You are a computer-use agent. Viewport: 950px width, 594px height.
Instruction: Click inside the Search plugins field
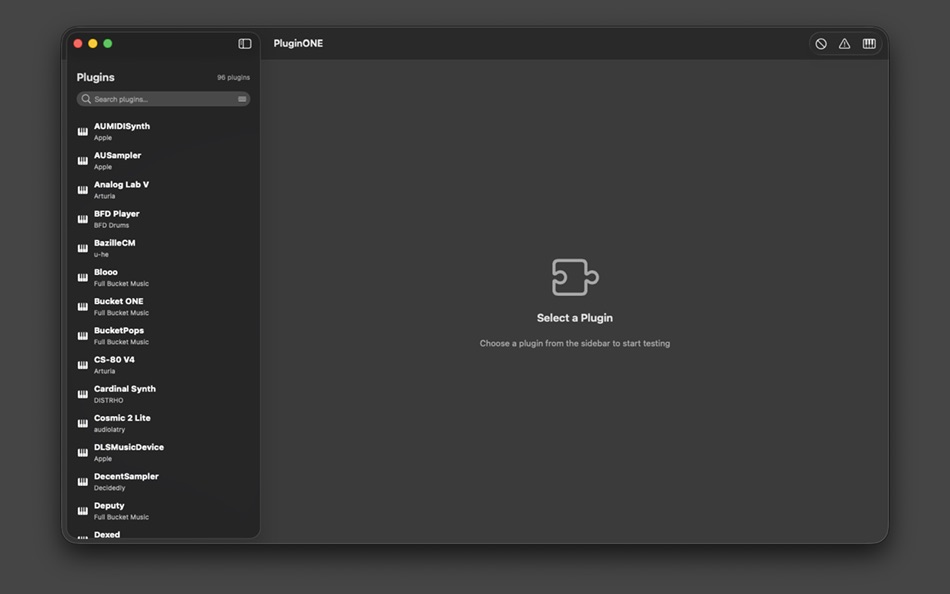[x=160, y=99]
